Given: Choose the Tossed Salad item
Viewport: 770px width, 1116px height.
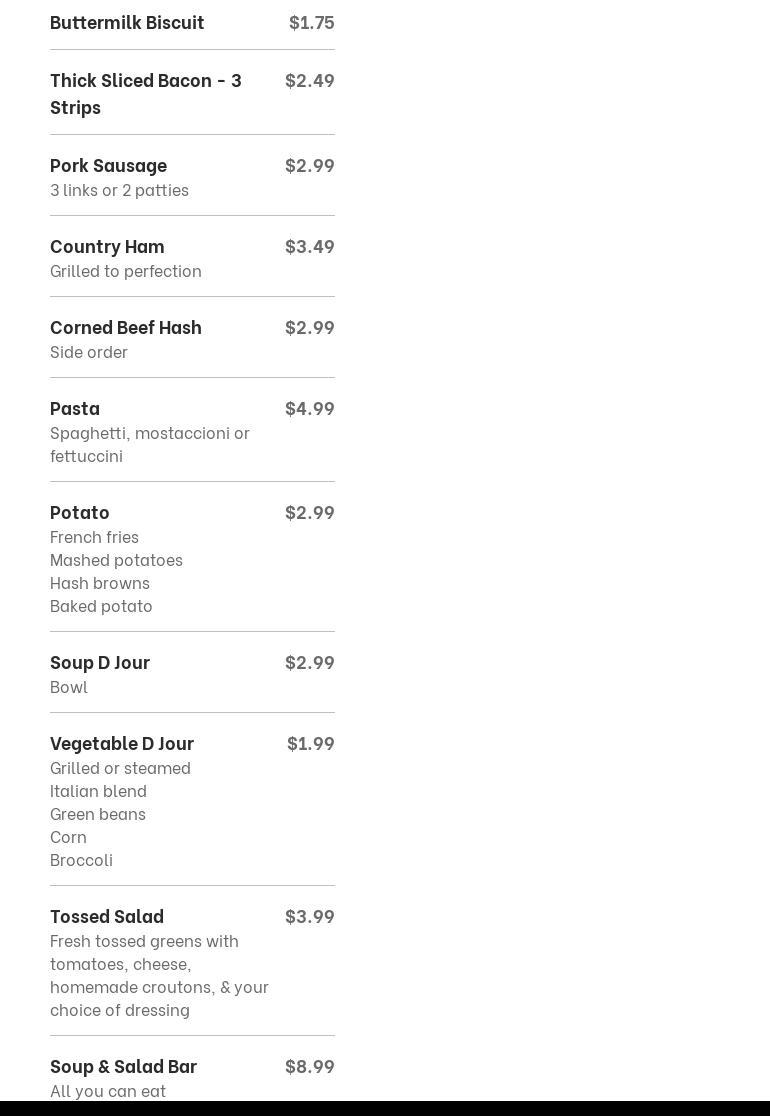Looking at the screenshot, I should pyautogui.click(x=107, y=916).
